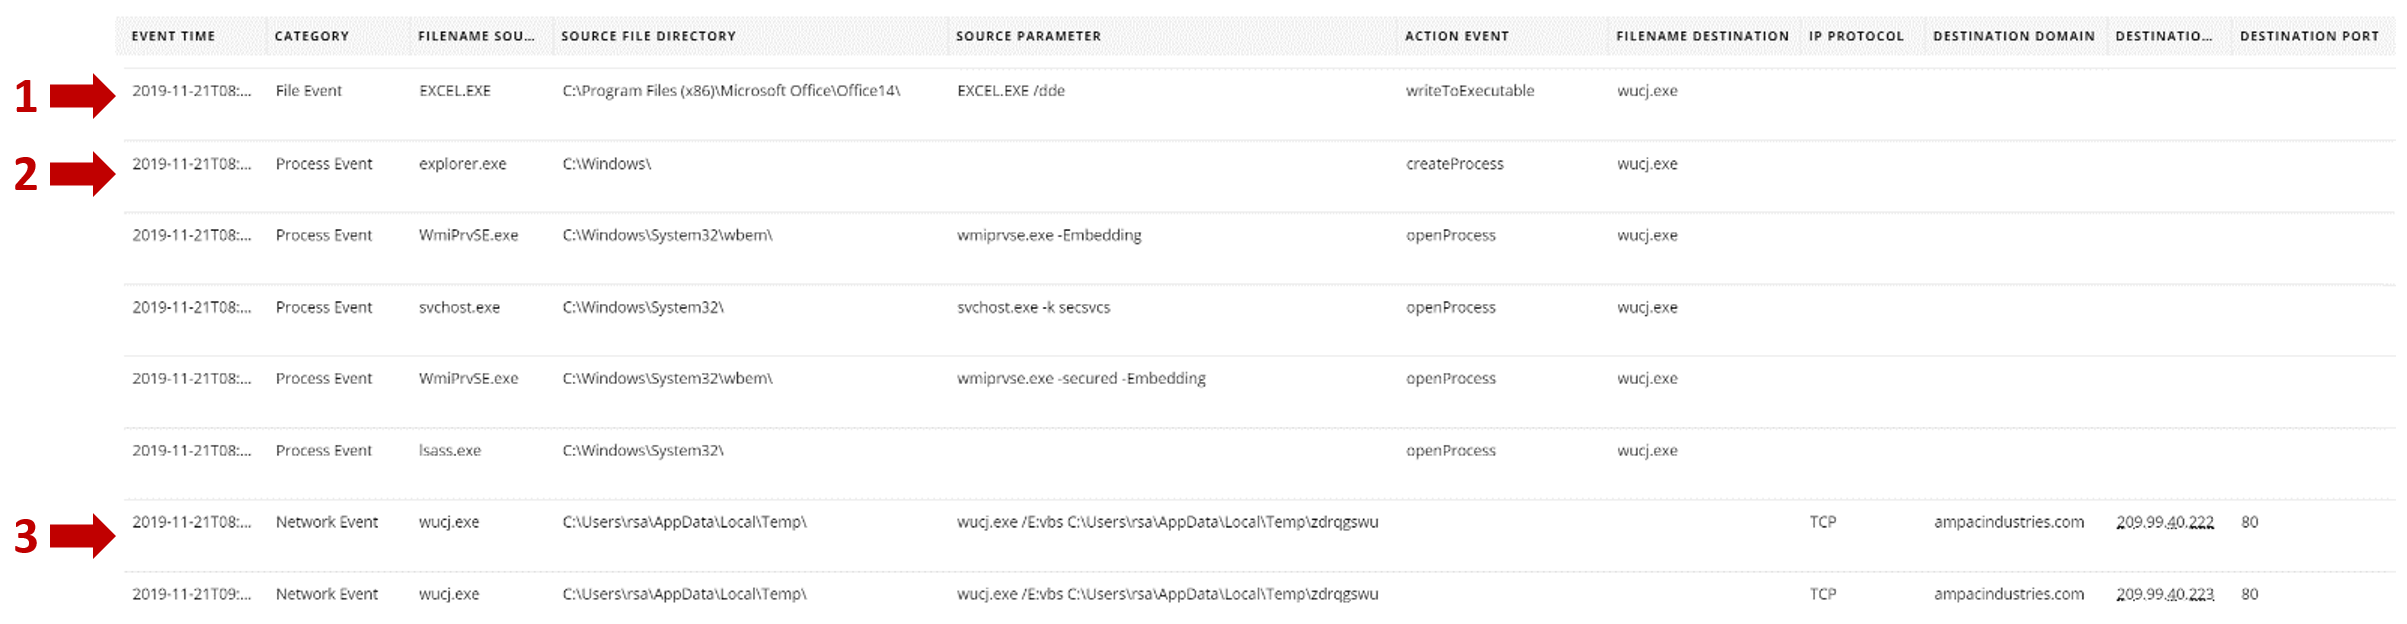Image resolution: width=2407 pixels, height=624 pixels.
Task: Click the Filename Destination column header
Action: pyautogui.click(x=1702, y=36)
